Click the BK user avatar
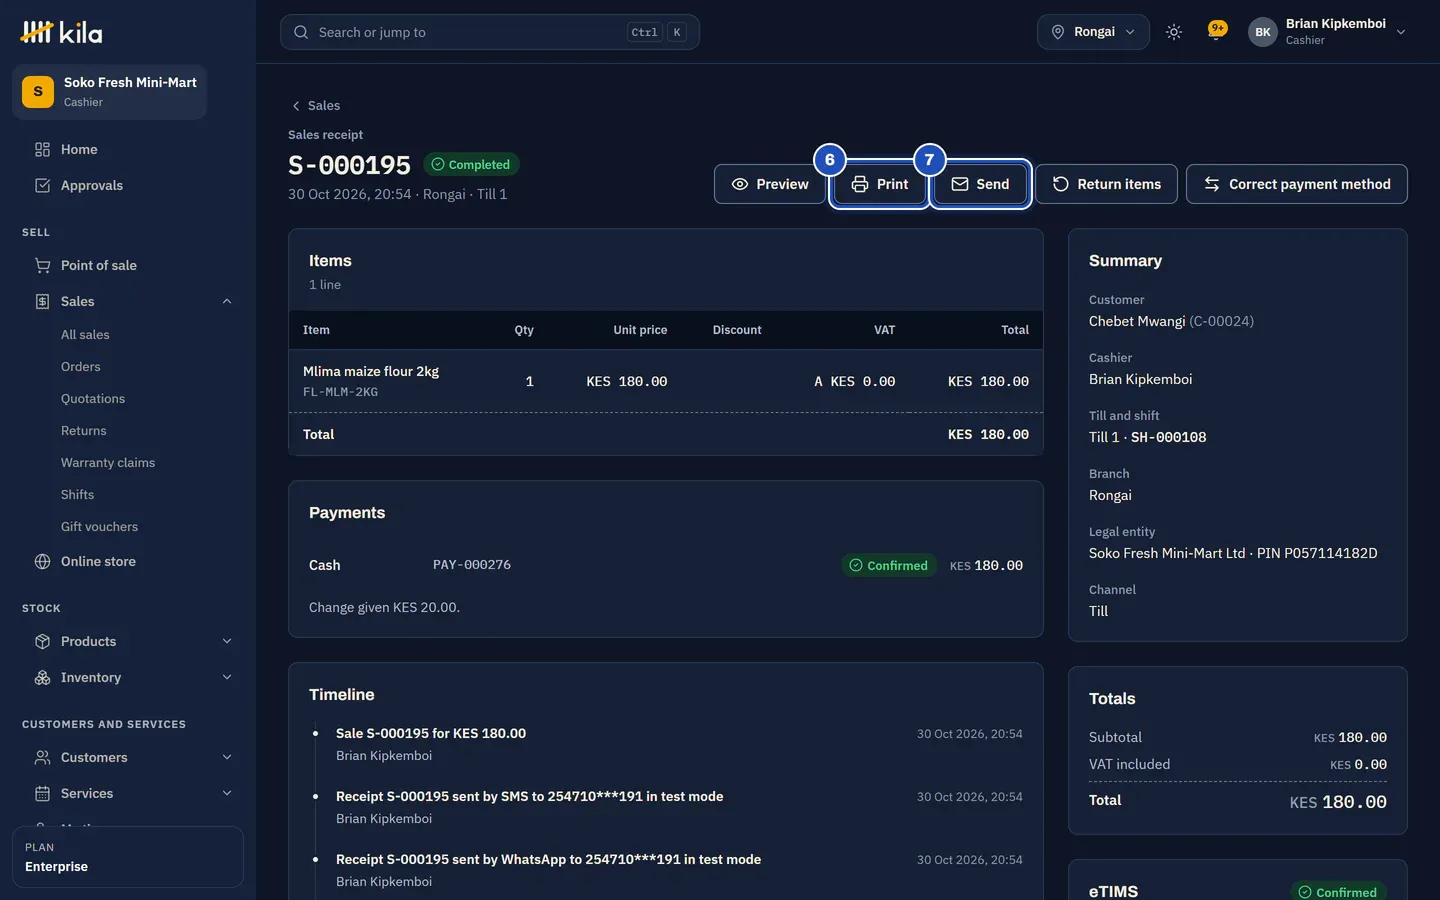 tap(1263, 32)
